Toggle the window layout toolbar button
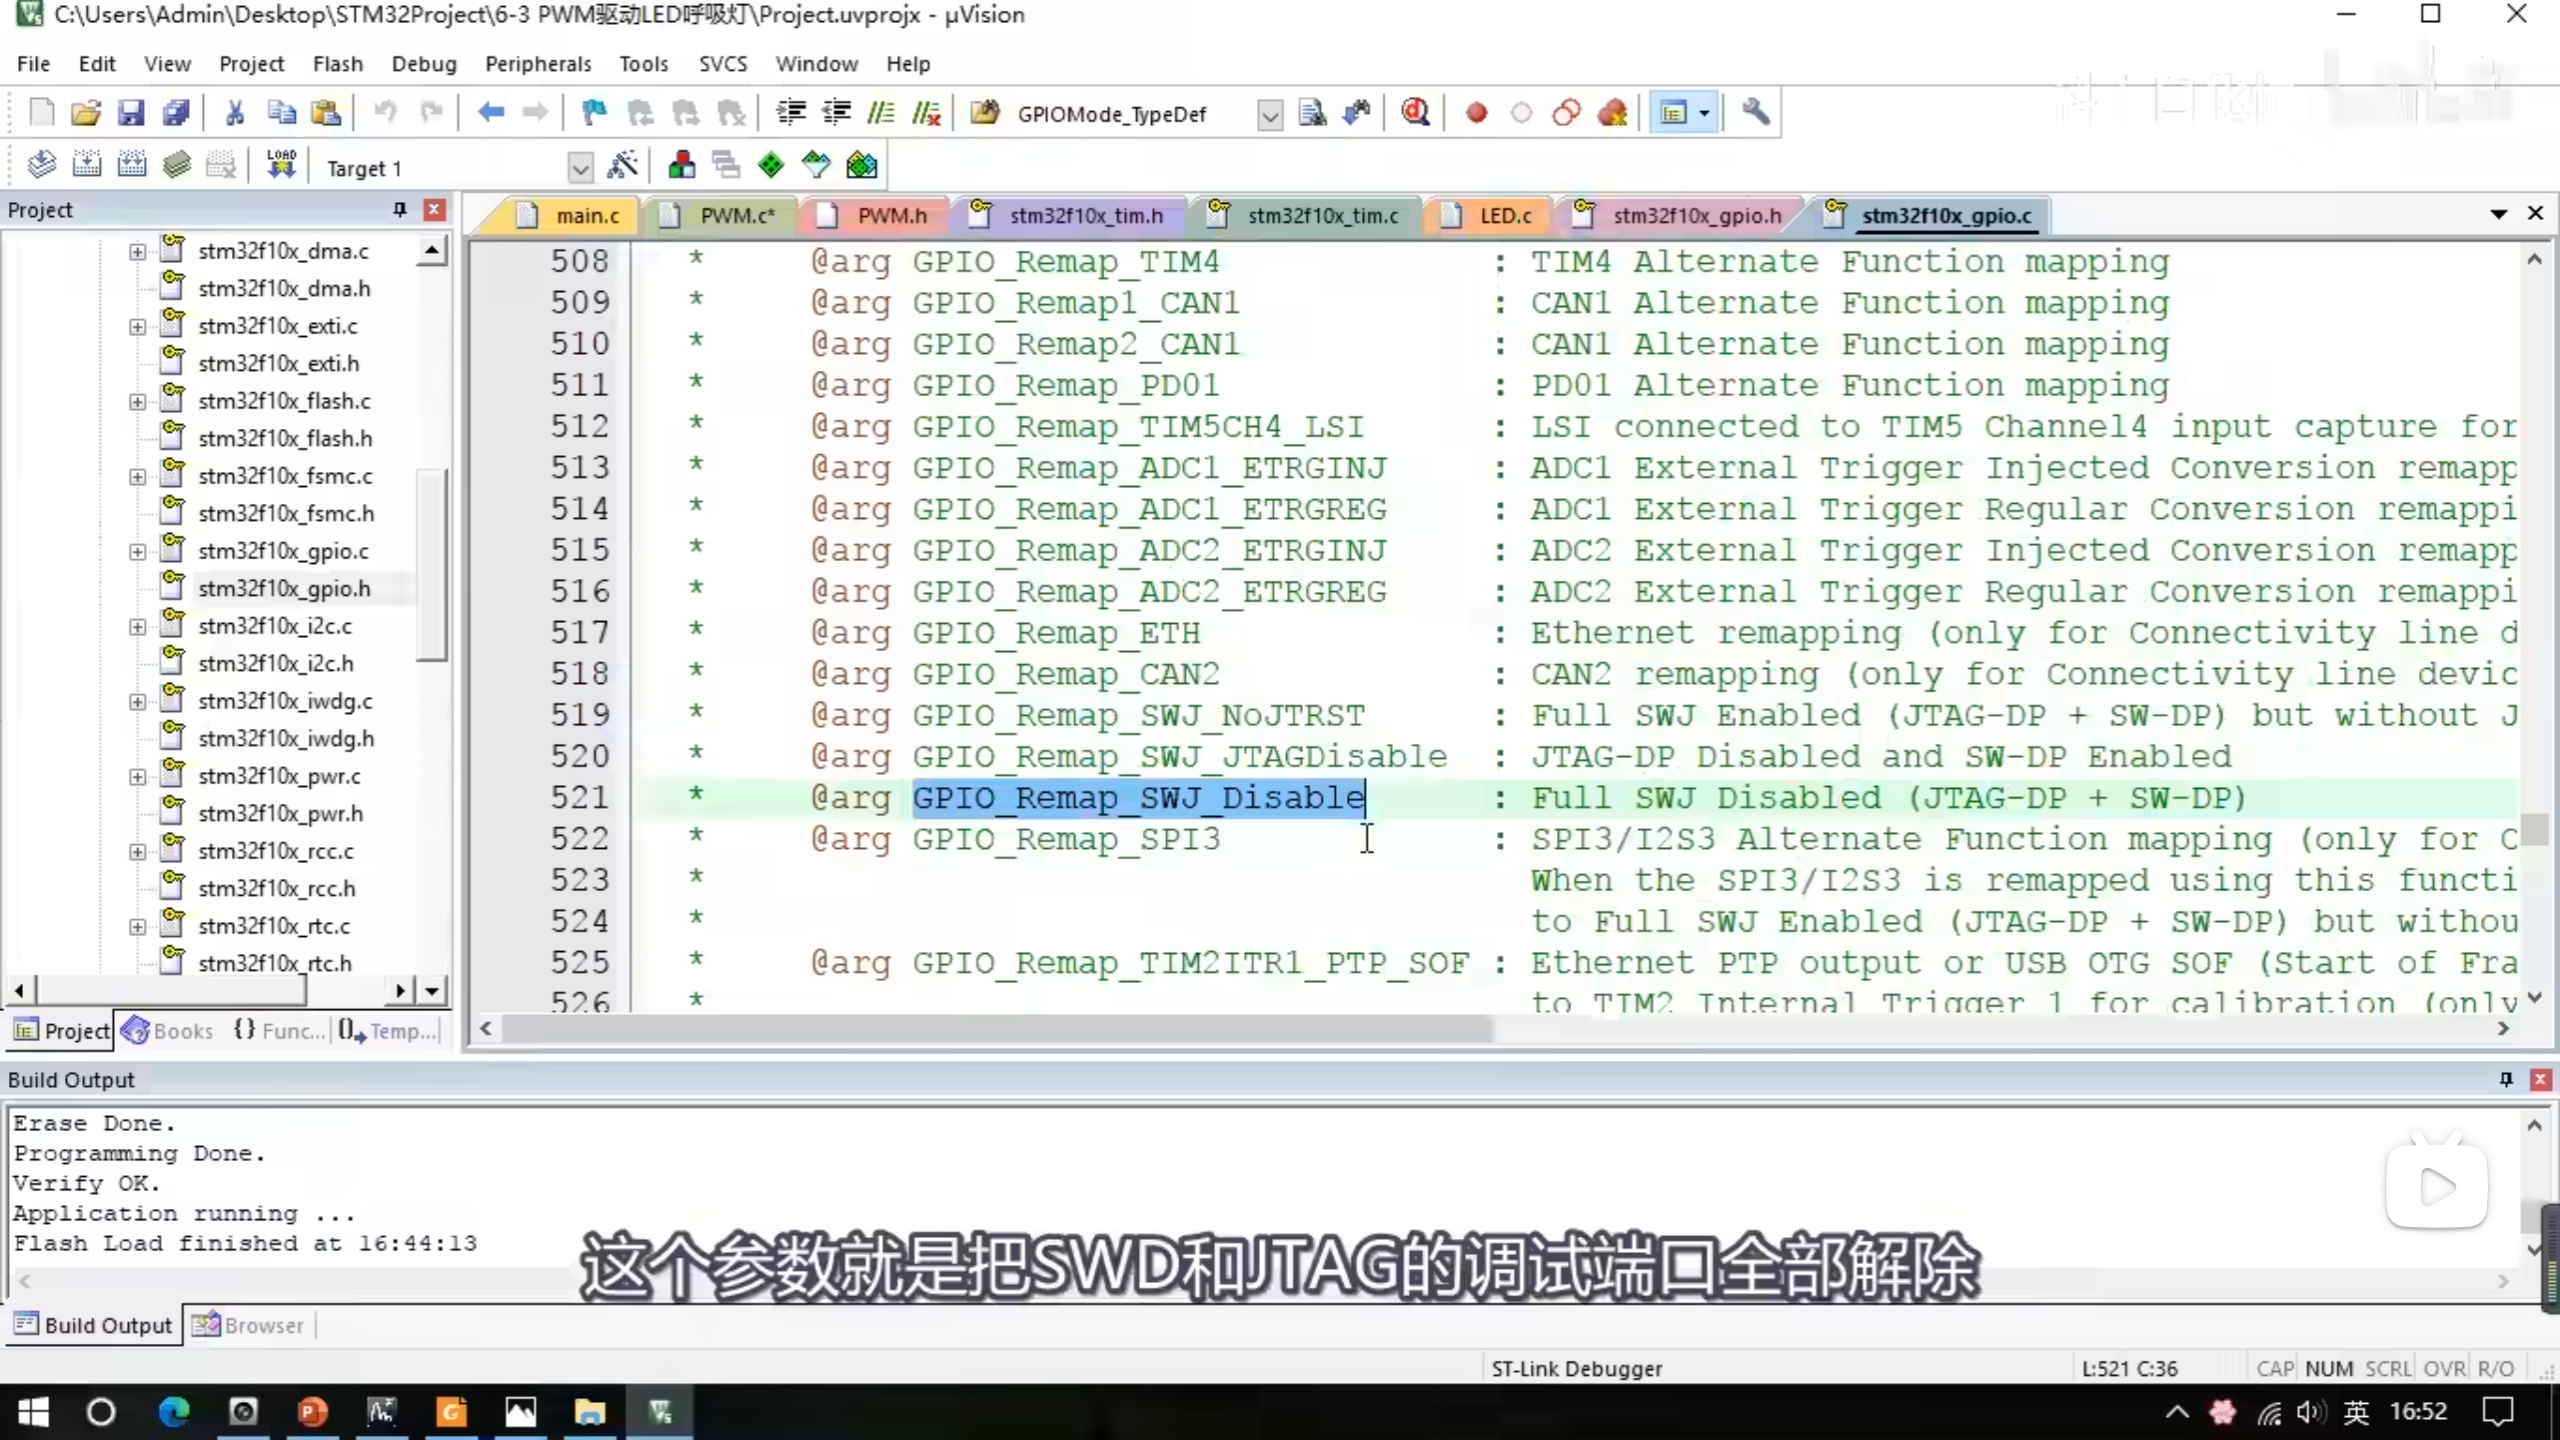2560x1440 pixels. pos(1674,112)
